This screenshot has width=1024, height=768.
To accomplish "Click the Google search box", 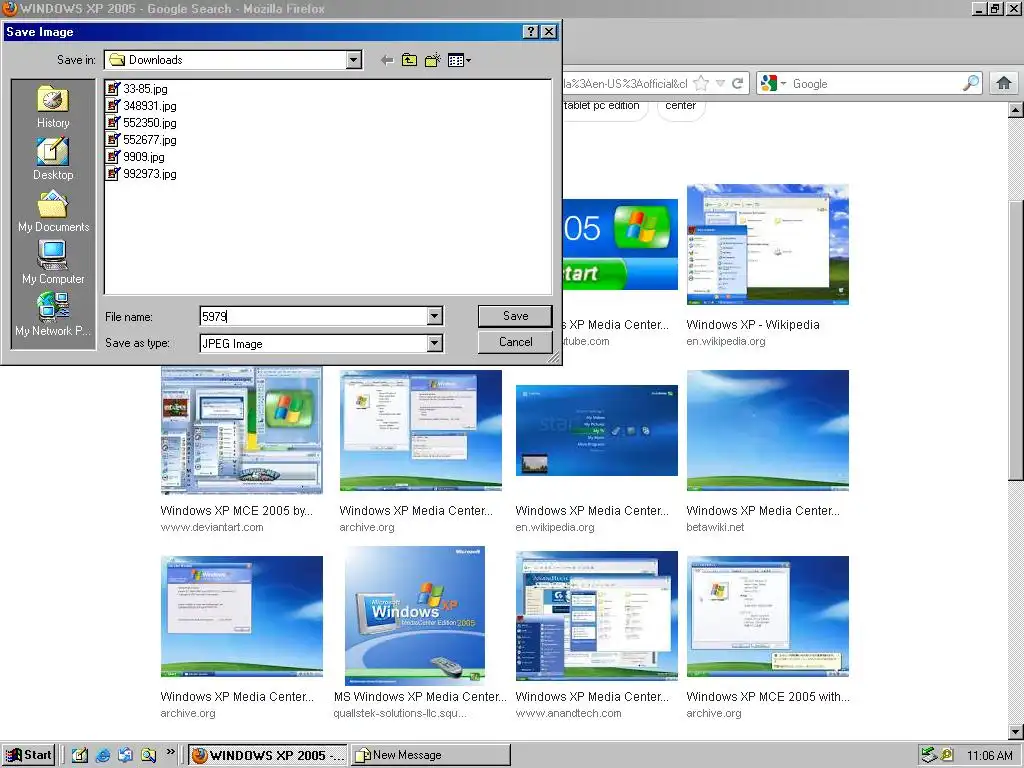I will point(875,84).
